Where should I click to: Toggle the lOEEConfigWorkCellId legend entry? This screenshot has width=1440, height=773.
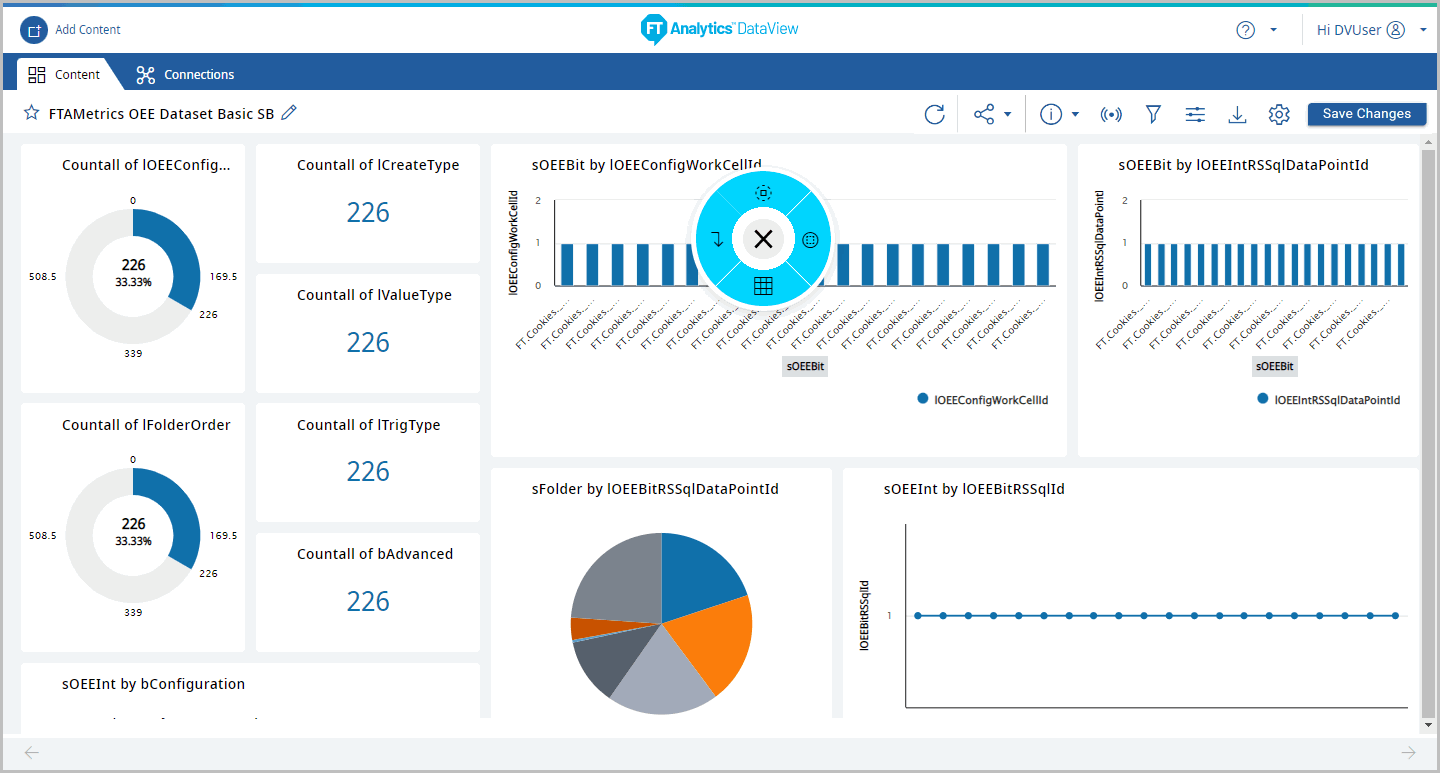[x=982, y=400]
